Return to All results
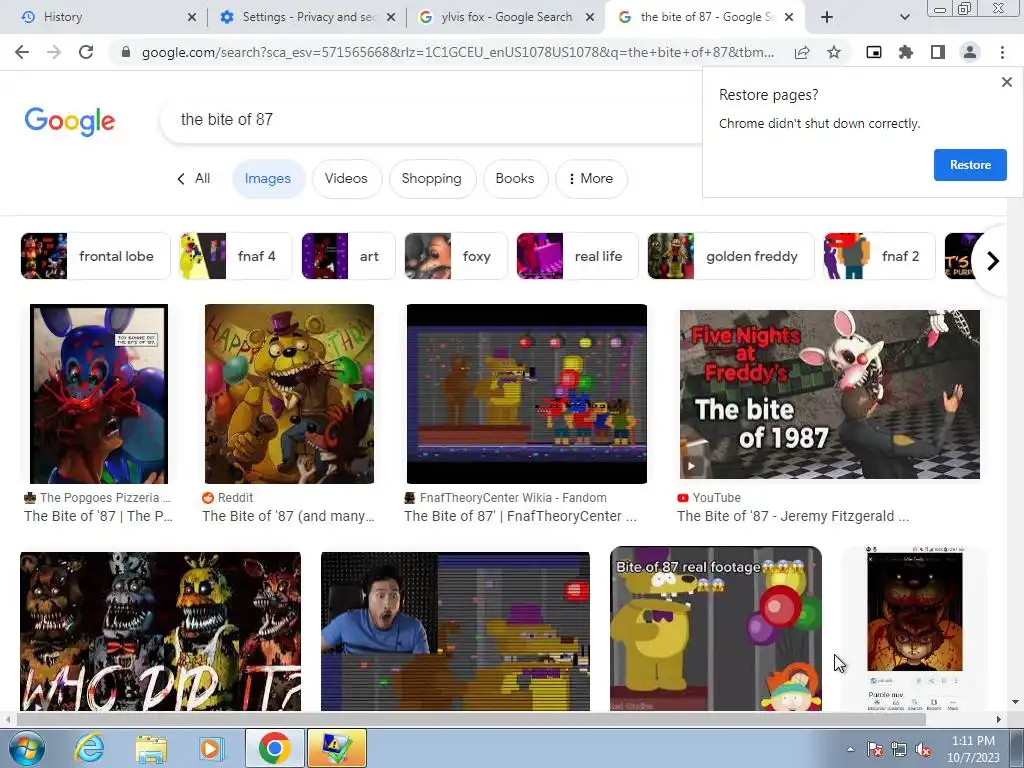Screen dimensions: 1024x768 pyautogui.click(x=194, y=179)
